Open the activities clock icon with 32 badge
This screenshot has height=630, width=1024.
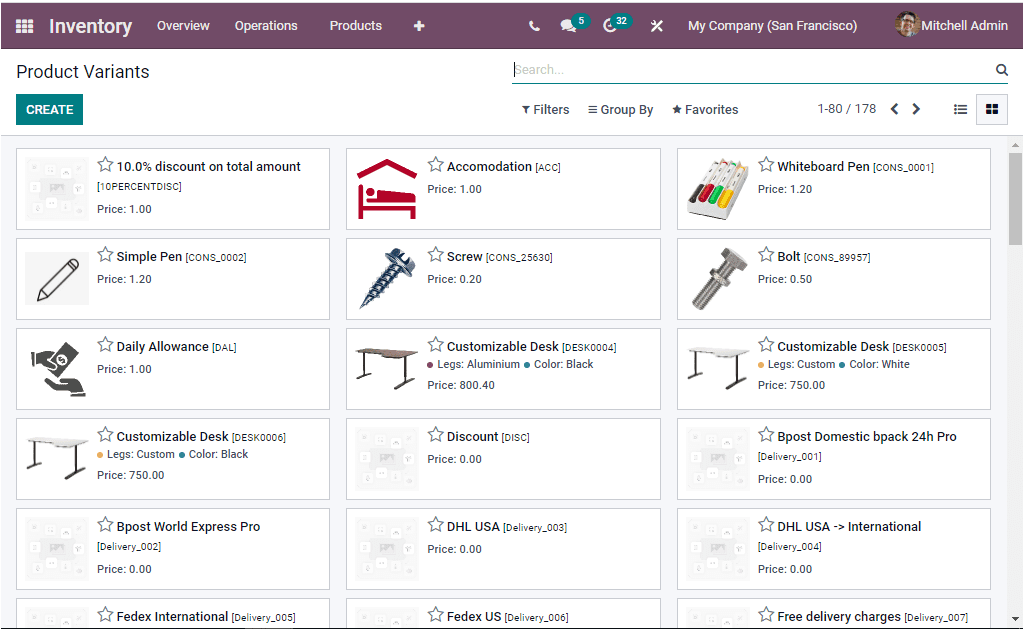click(612, 25)
